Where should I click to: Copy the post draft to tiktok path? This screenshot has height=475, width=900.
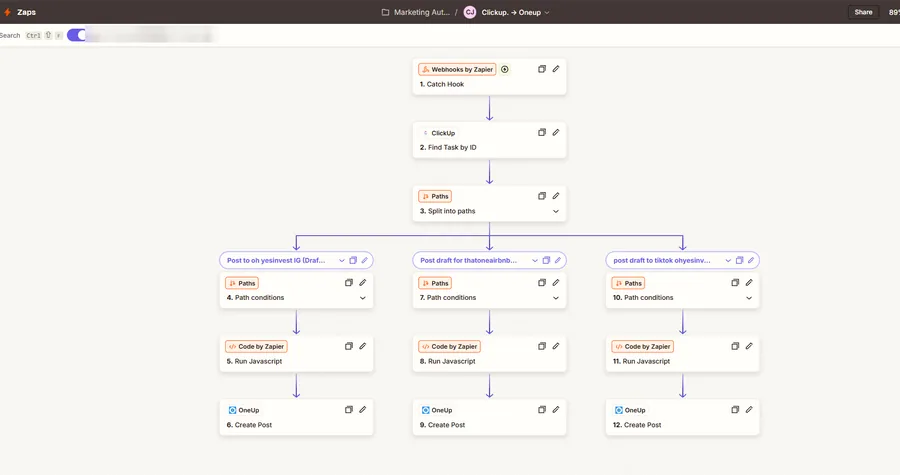[740, 260]
